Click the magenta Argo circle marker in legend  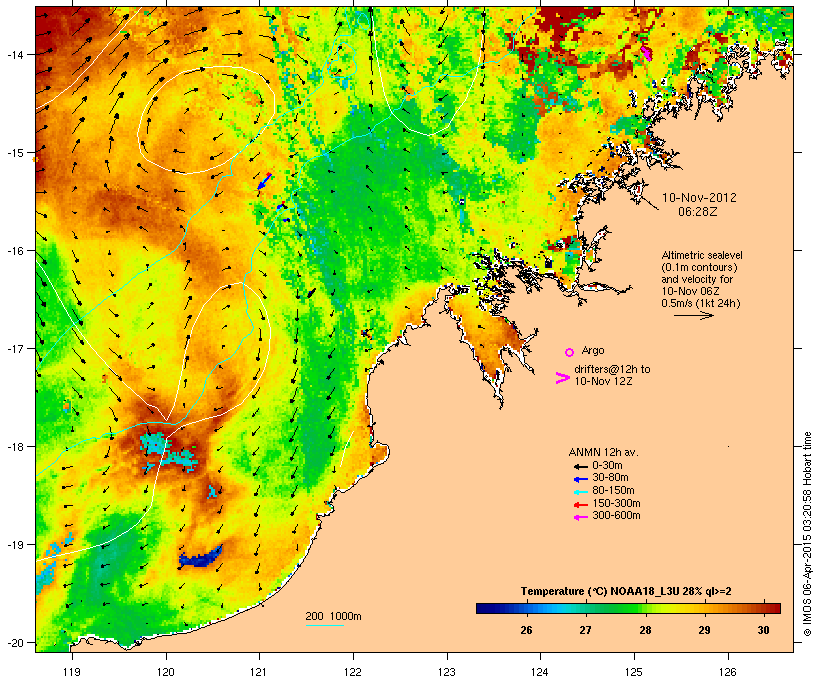tap(569, 352)
